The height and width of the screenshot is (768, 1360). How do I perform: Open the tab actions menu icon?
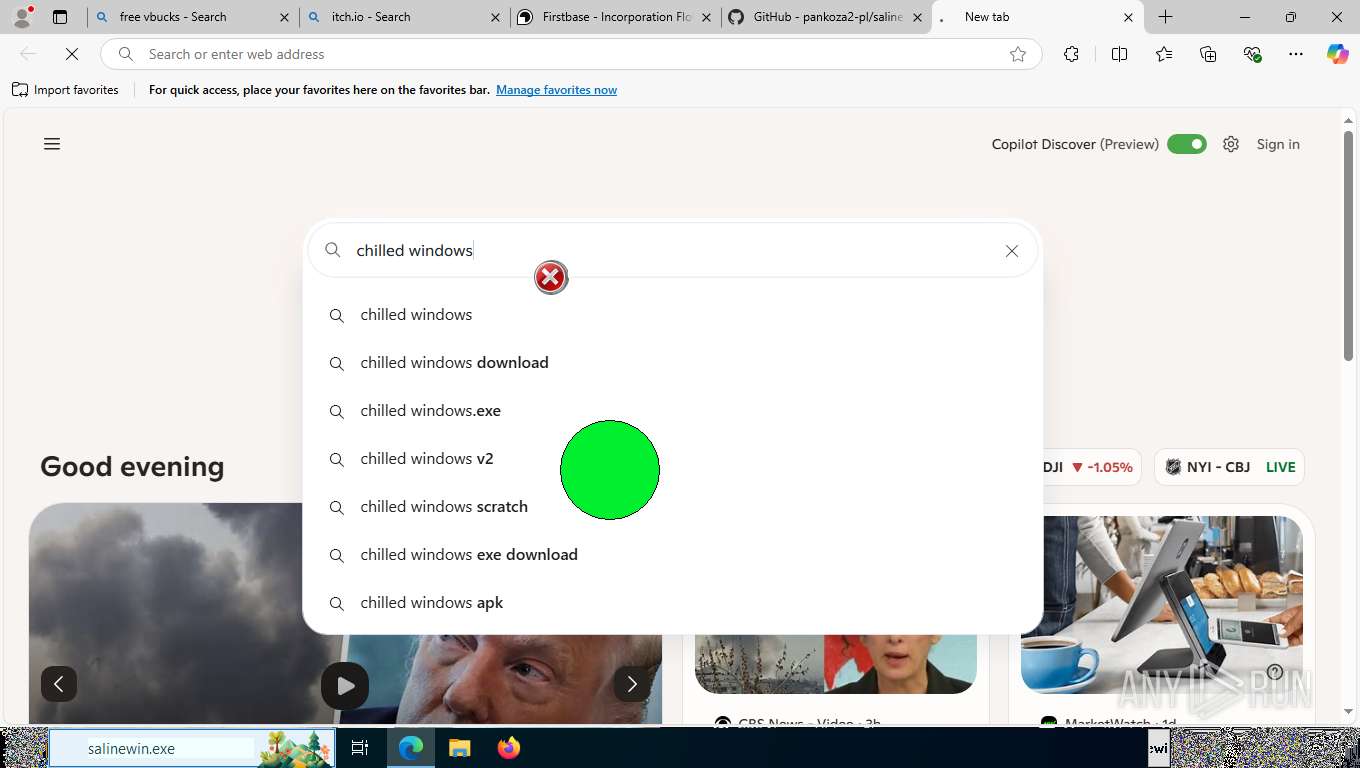[x=60, y=17]
